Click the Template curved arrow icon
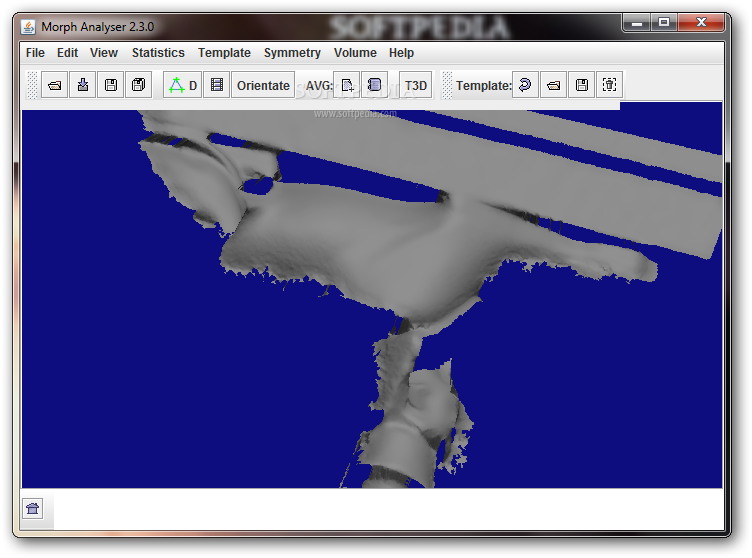Viewport: 752px width, 558px height. [525, 85]
